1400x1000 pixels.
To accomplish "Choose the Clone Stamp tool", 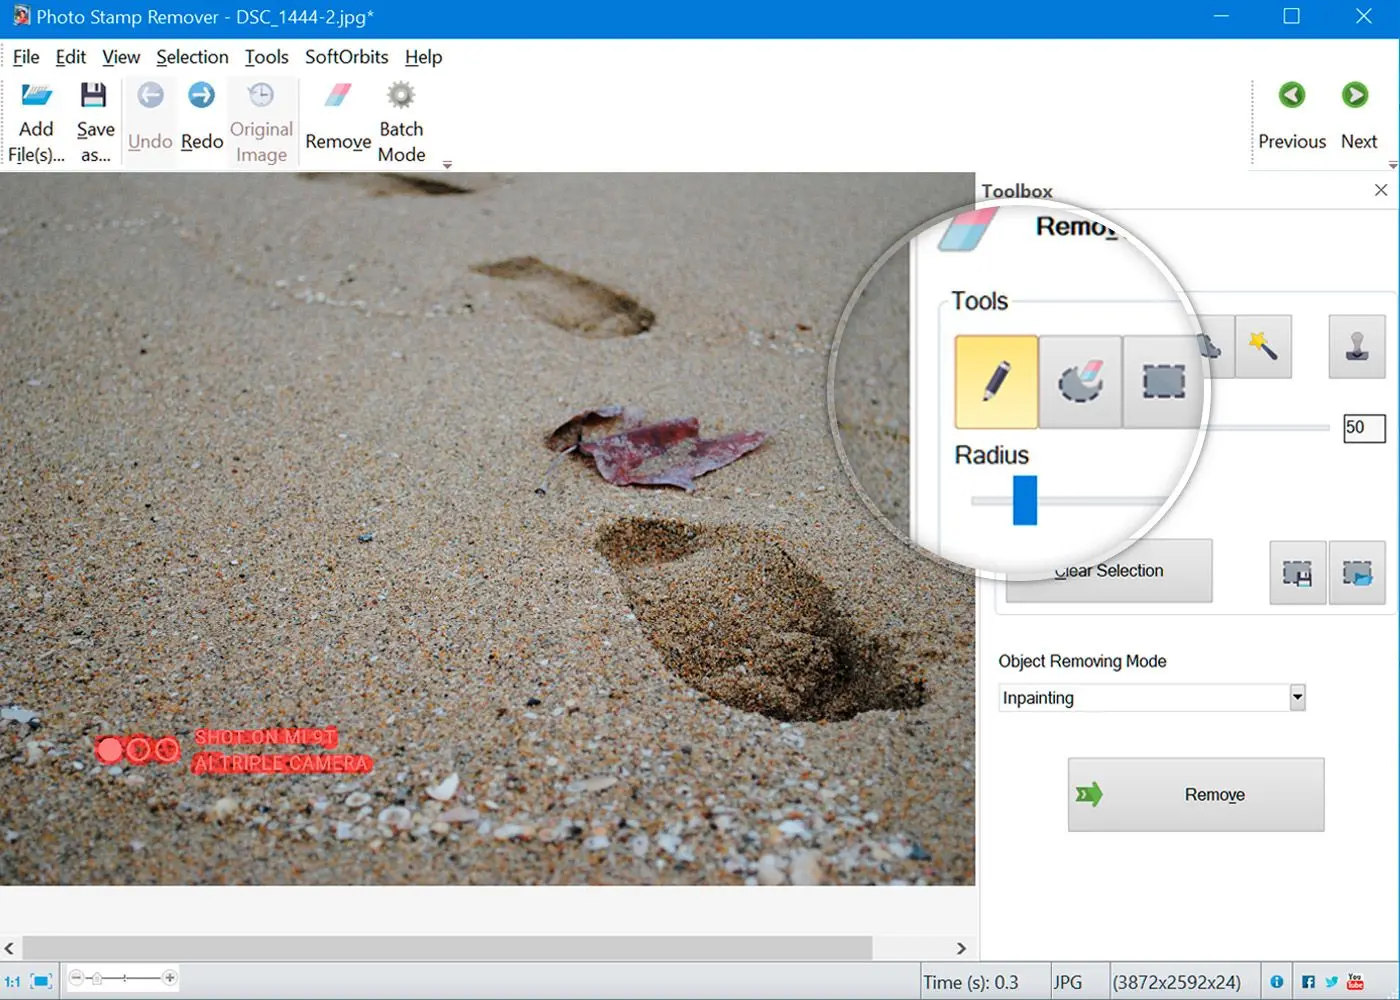I will [1356, 347].
